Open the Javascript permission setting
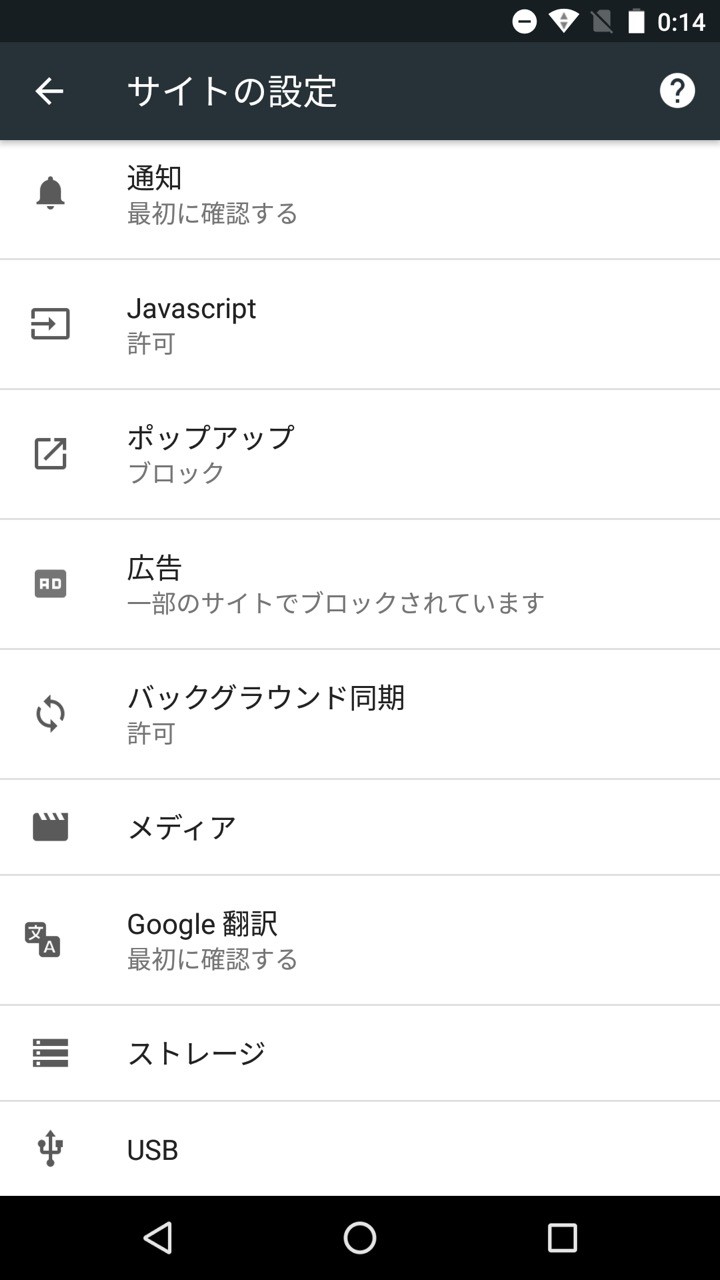This screenshot has width=720, height=1280. (x=360, y=325)
